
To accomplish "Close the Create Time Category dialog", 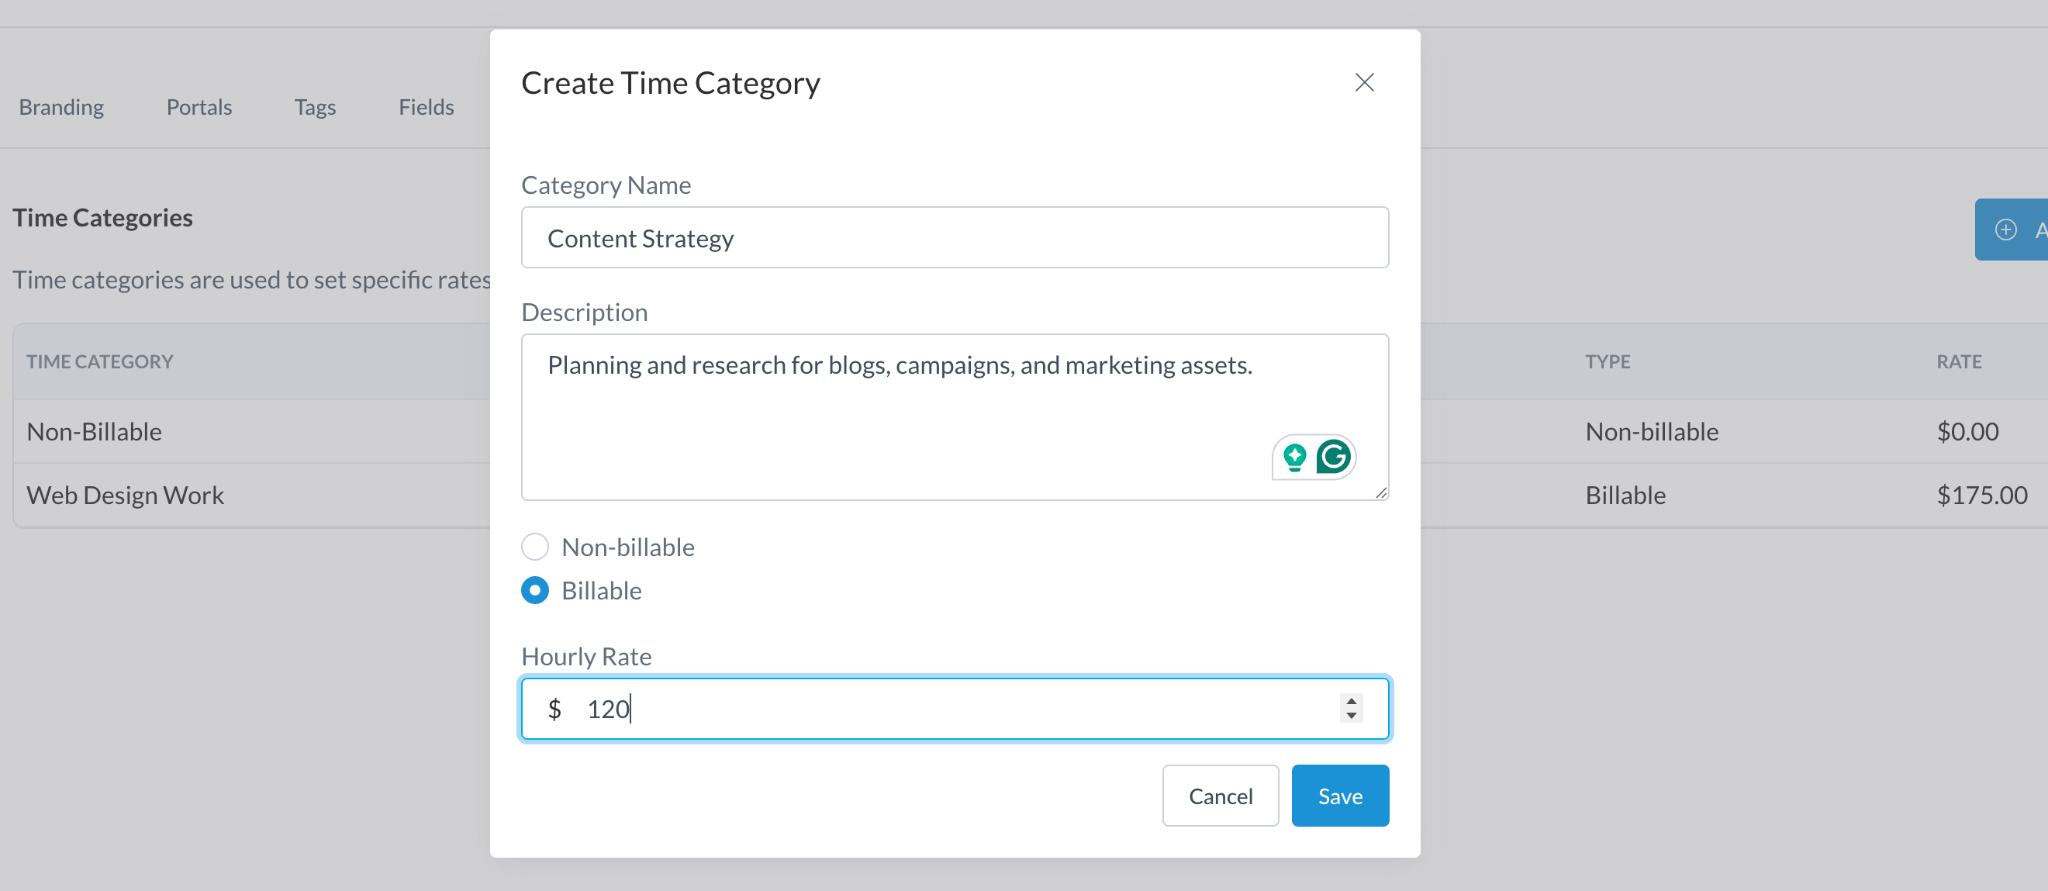I will pyautogui.click(x=1364, y=83).
